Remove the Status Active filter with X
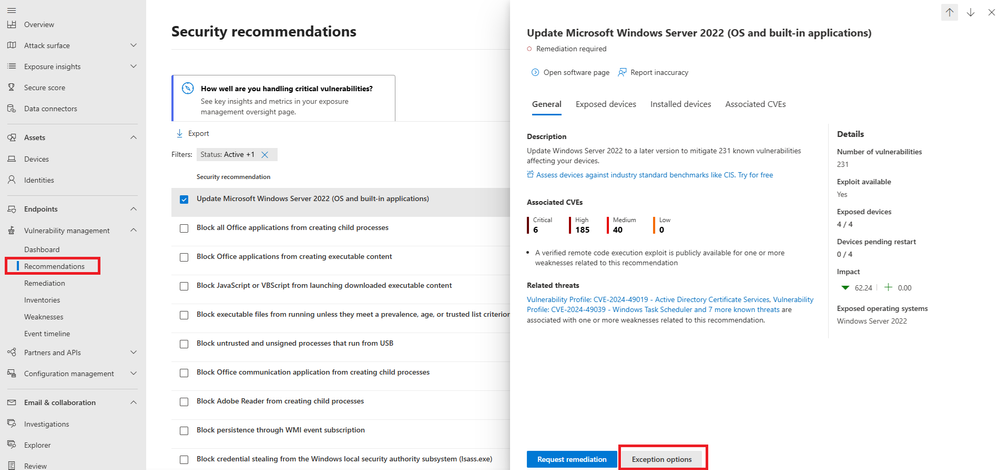Viewport: 999px width, 470px height. coord(265,155)
